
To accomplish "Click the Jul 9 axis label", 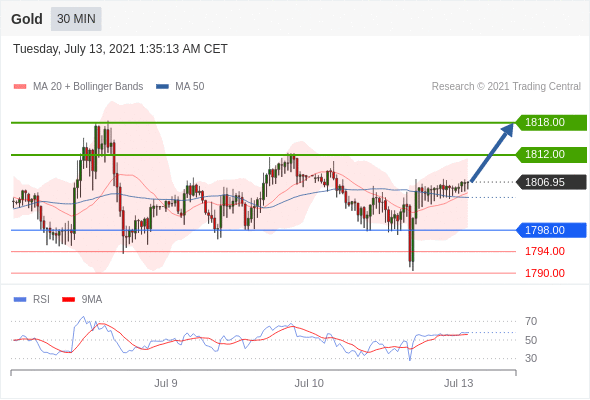I will click(166, 383).
